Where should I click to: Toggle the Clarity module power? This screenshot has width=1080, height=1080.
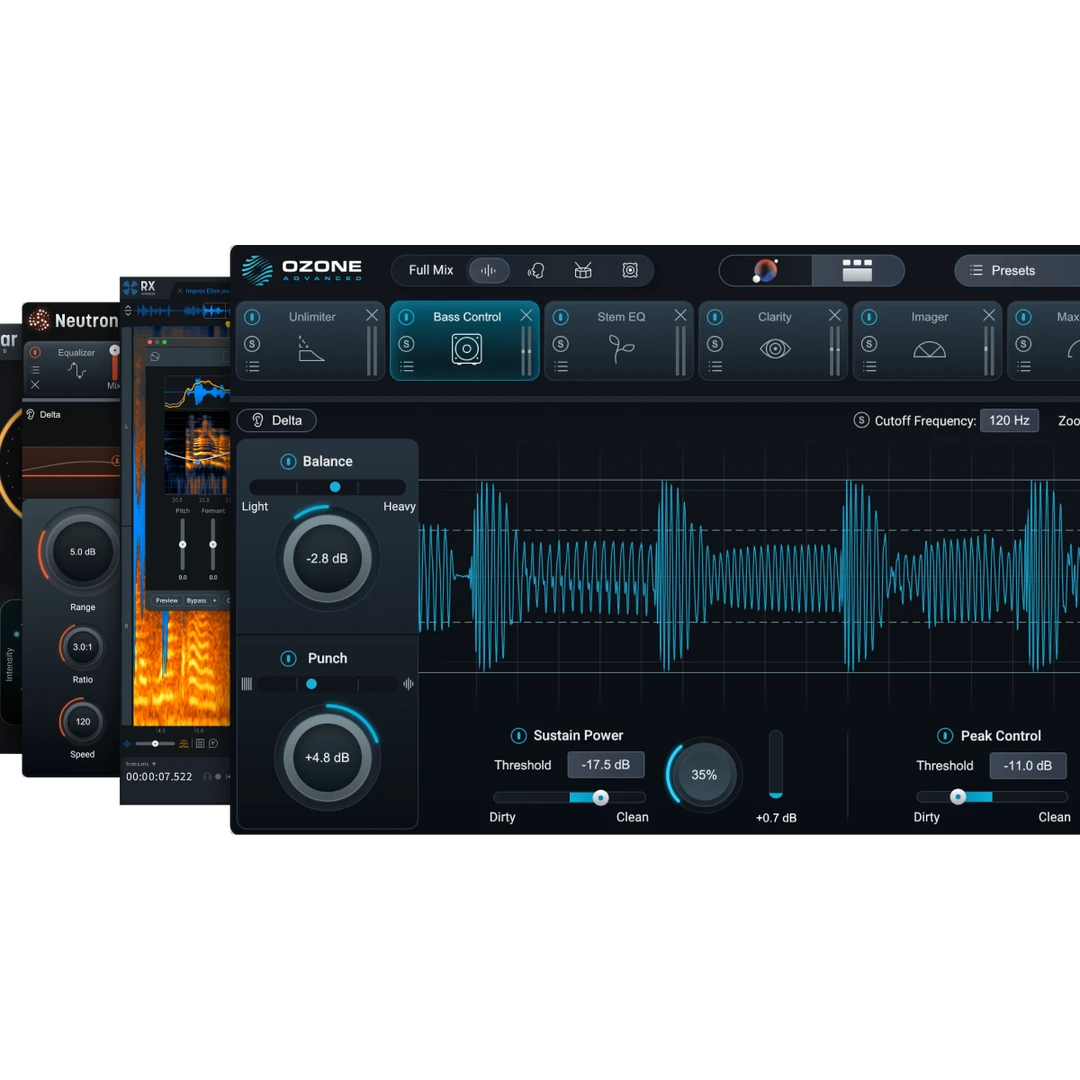pos(715,317)
